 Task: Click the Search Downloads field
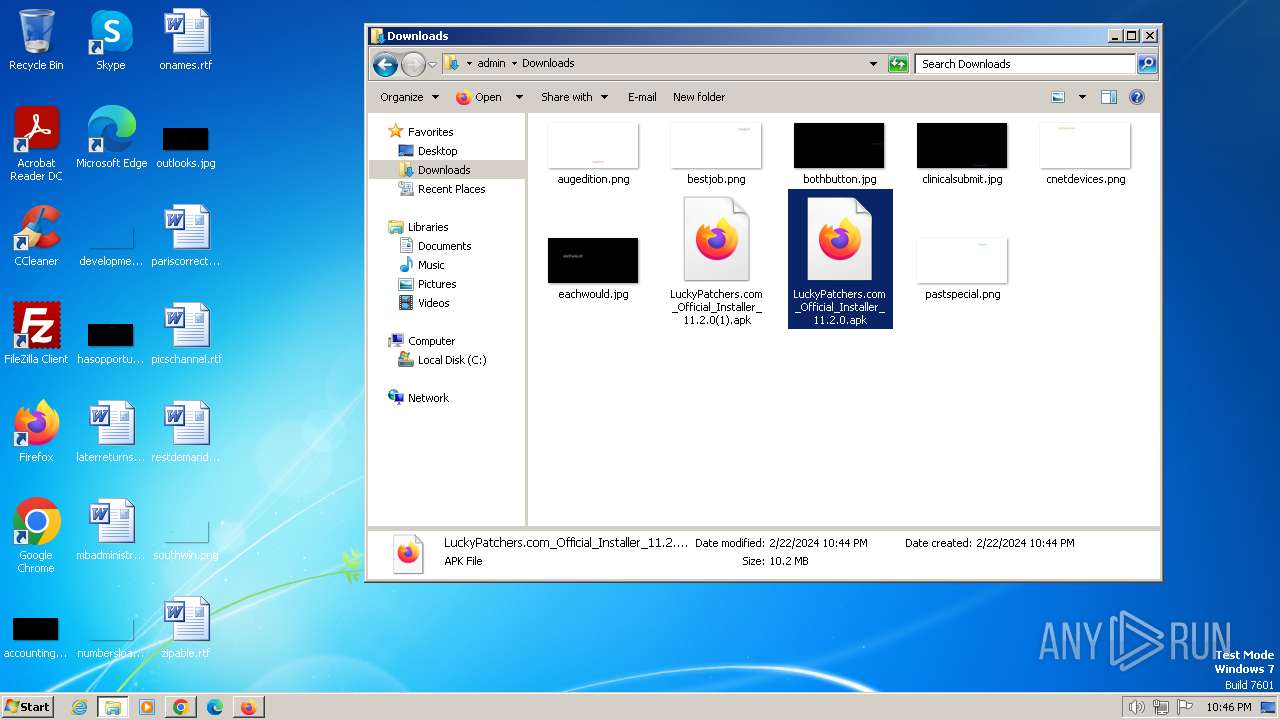point(1025,64)
